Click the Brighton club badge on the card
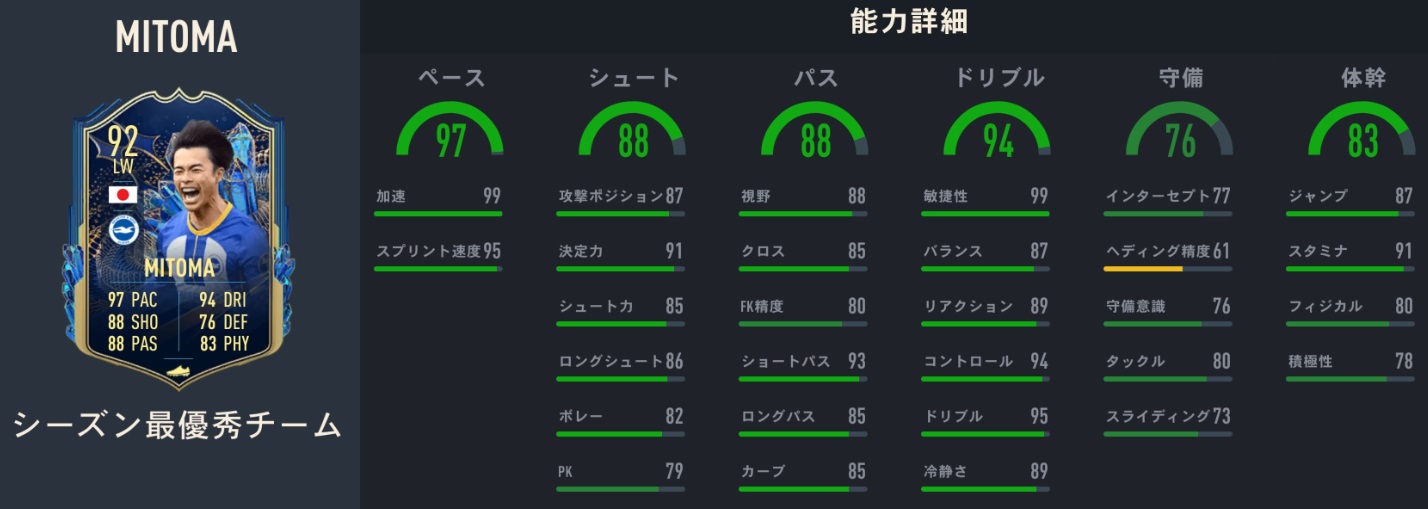Screen dimensions: 1428x509 123,232
